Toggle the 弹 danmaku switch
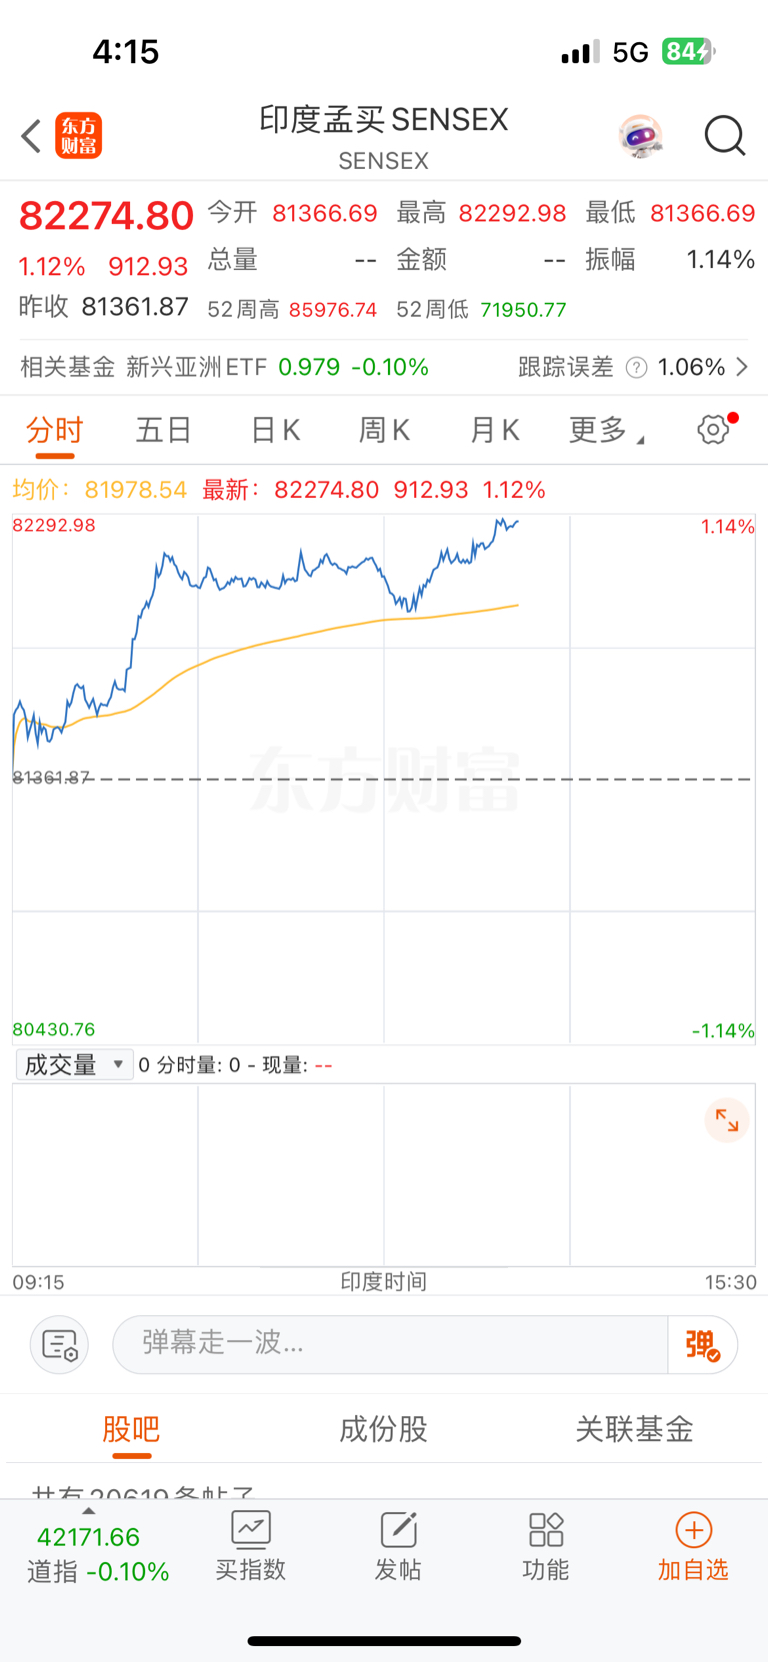This screenshot has height=1663, width=768. point(703,1345)
